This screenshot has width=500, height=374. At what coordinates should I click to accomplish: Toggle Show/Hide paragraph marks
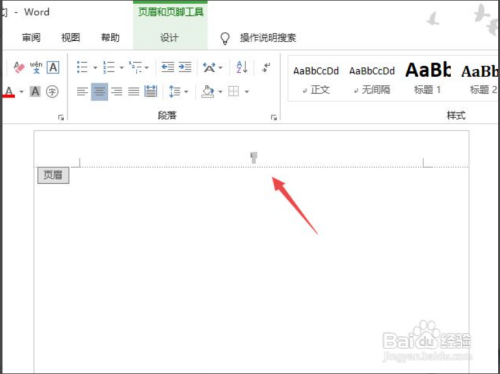pyautogui.click(x=266, y=67)
